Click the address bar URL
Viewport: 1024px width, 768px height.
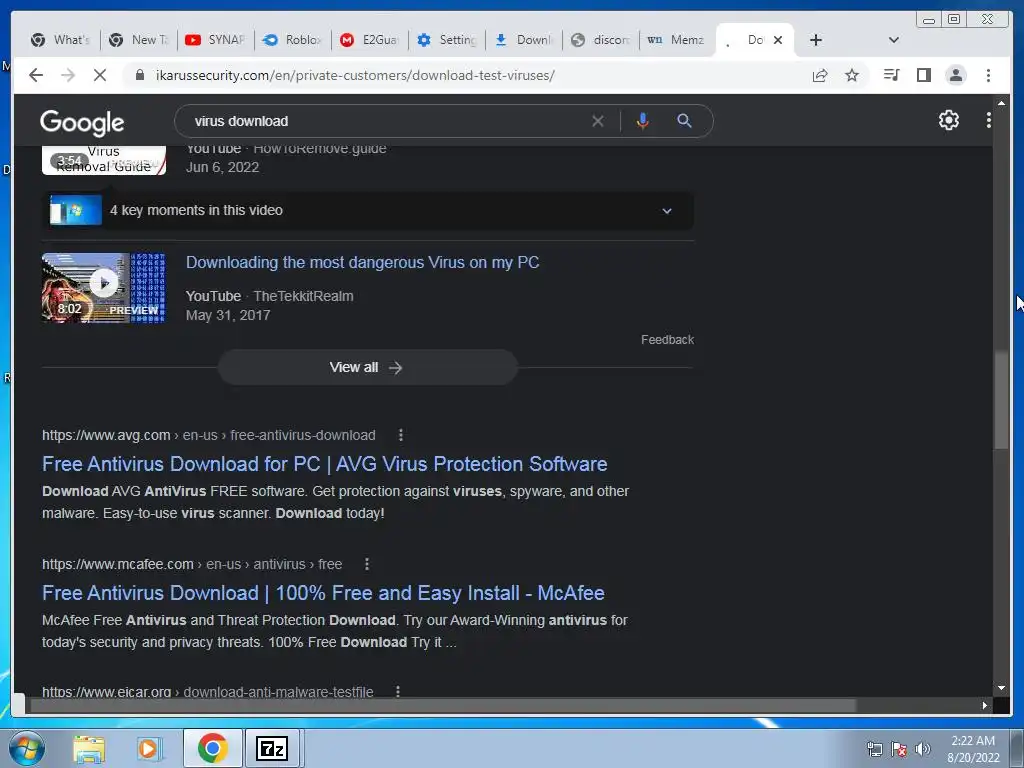355,75
